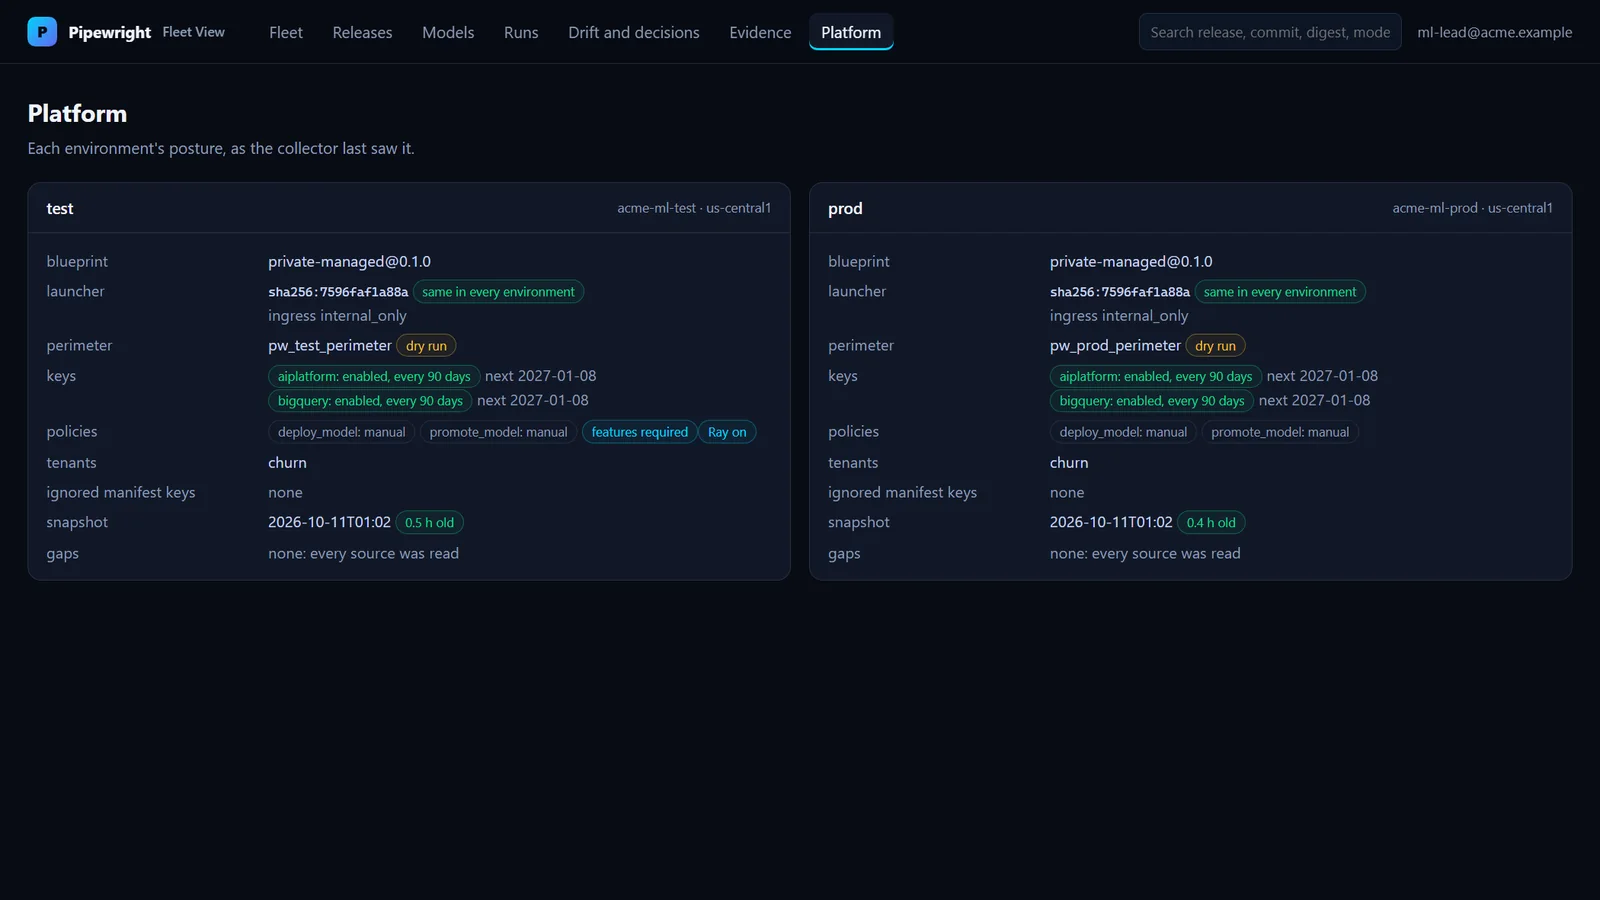The width and height of the screenshot is (1600, 900).
Task: Click the prod card's same in every environment badge
Action: pos(1280,292)
